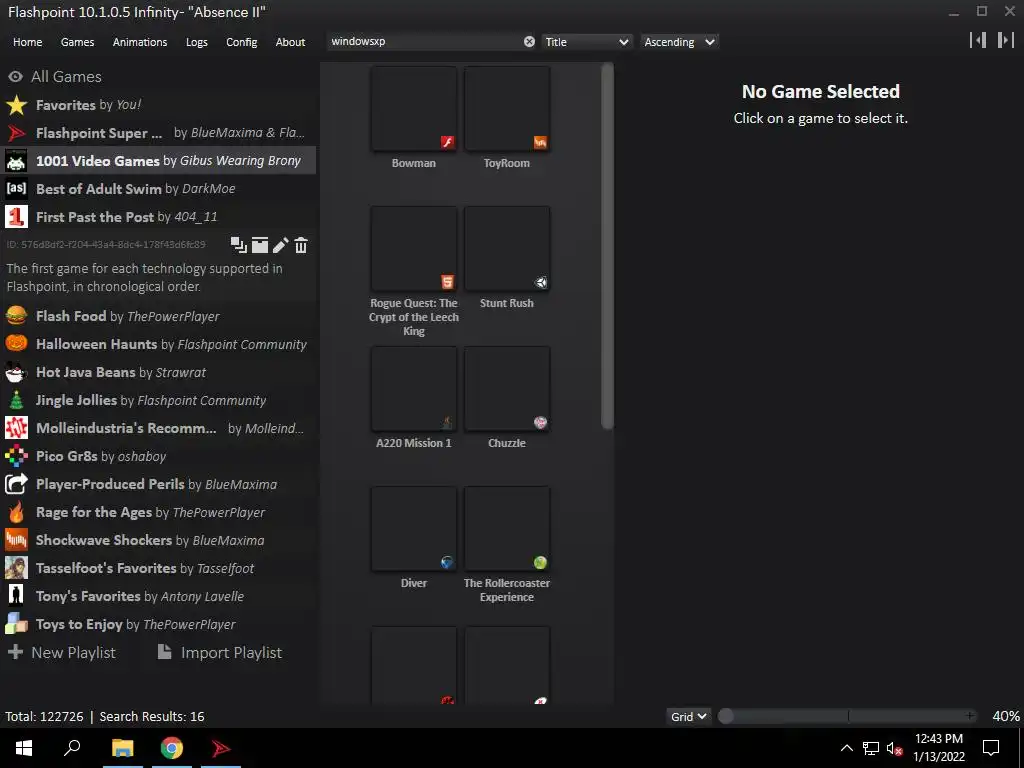Open Tony's Favorites playlist

pos(159,597)
